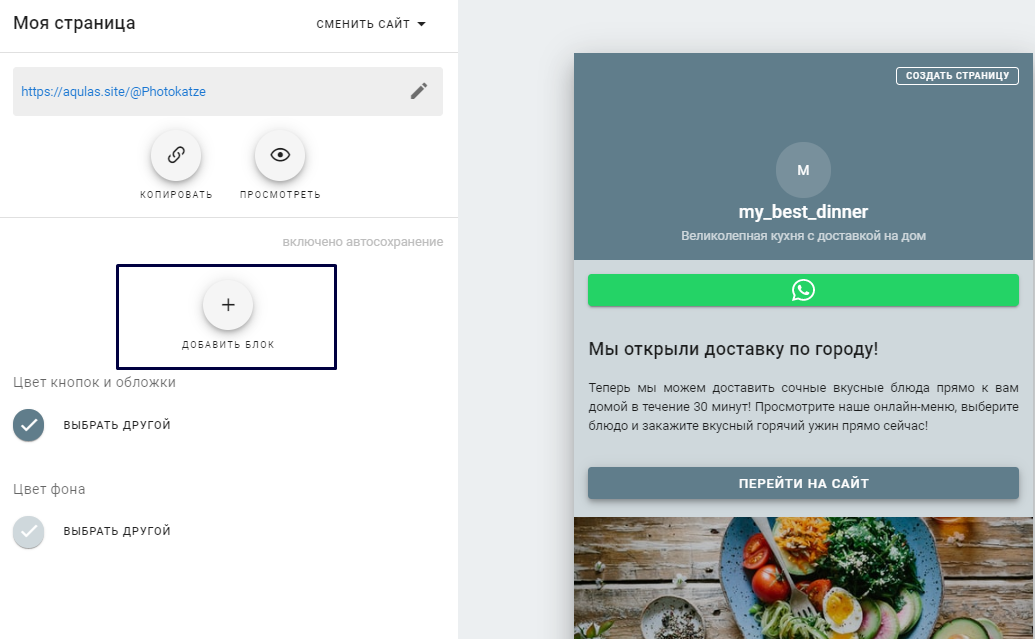Click the pencil edit icon for the URL
This screenshot has height=639, width=1035.
[x=418, y=91]
